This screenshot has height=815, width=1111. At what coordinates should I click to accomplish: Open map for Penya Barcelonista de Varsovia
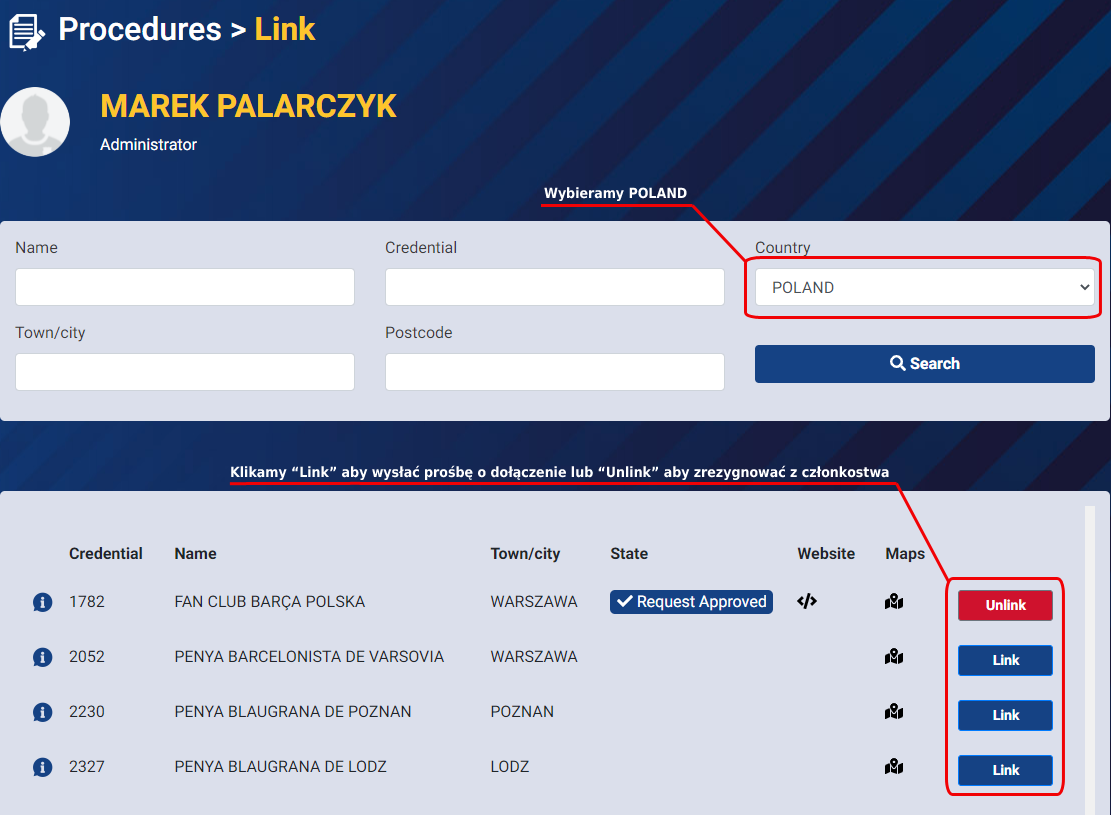tap(894, 656)
